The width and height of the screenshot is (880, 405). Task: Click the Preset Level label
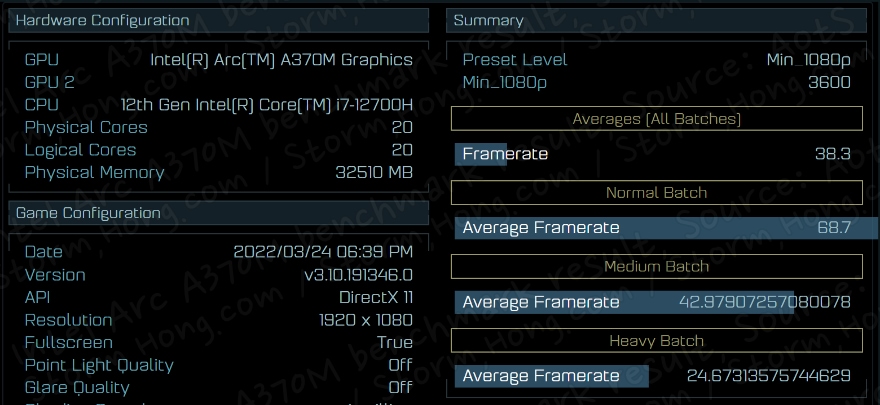[x=515, y=60]
